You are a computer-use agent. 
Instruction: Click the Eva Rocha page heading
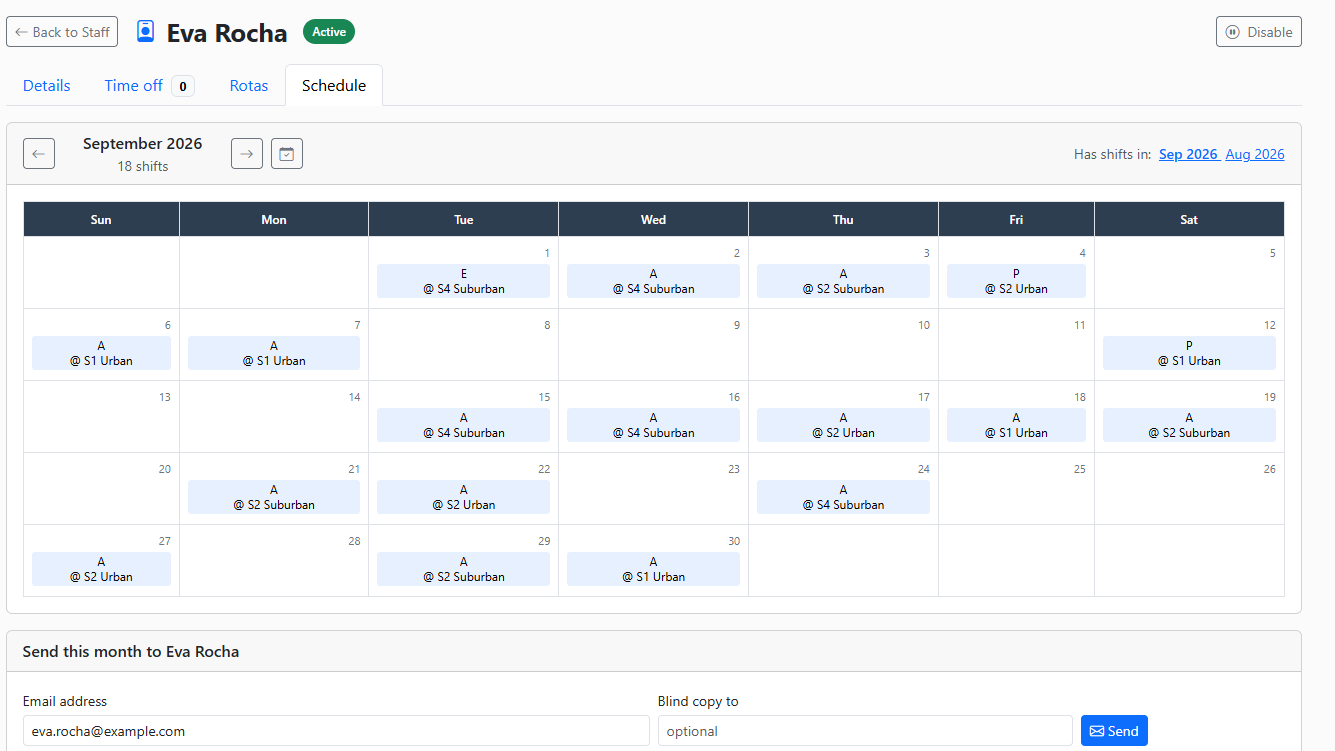(227, 32)
